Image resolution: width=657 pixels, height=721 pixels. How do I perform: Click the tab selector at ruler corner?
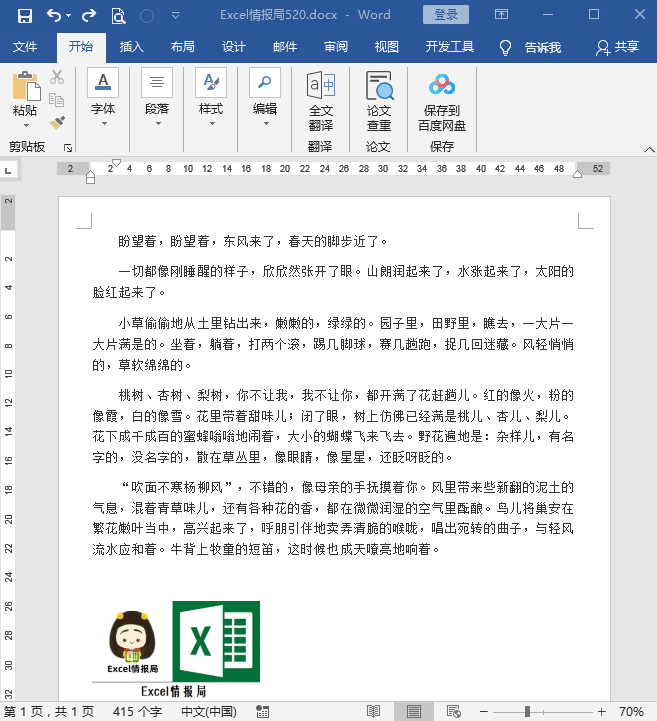8,171
